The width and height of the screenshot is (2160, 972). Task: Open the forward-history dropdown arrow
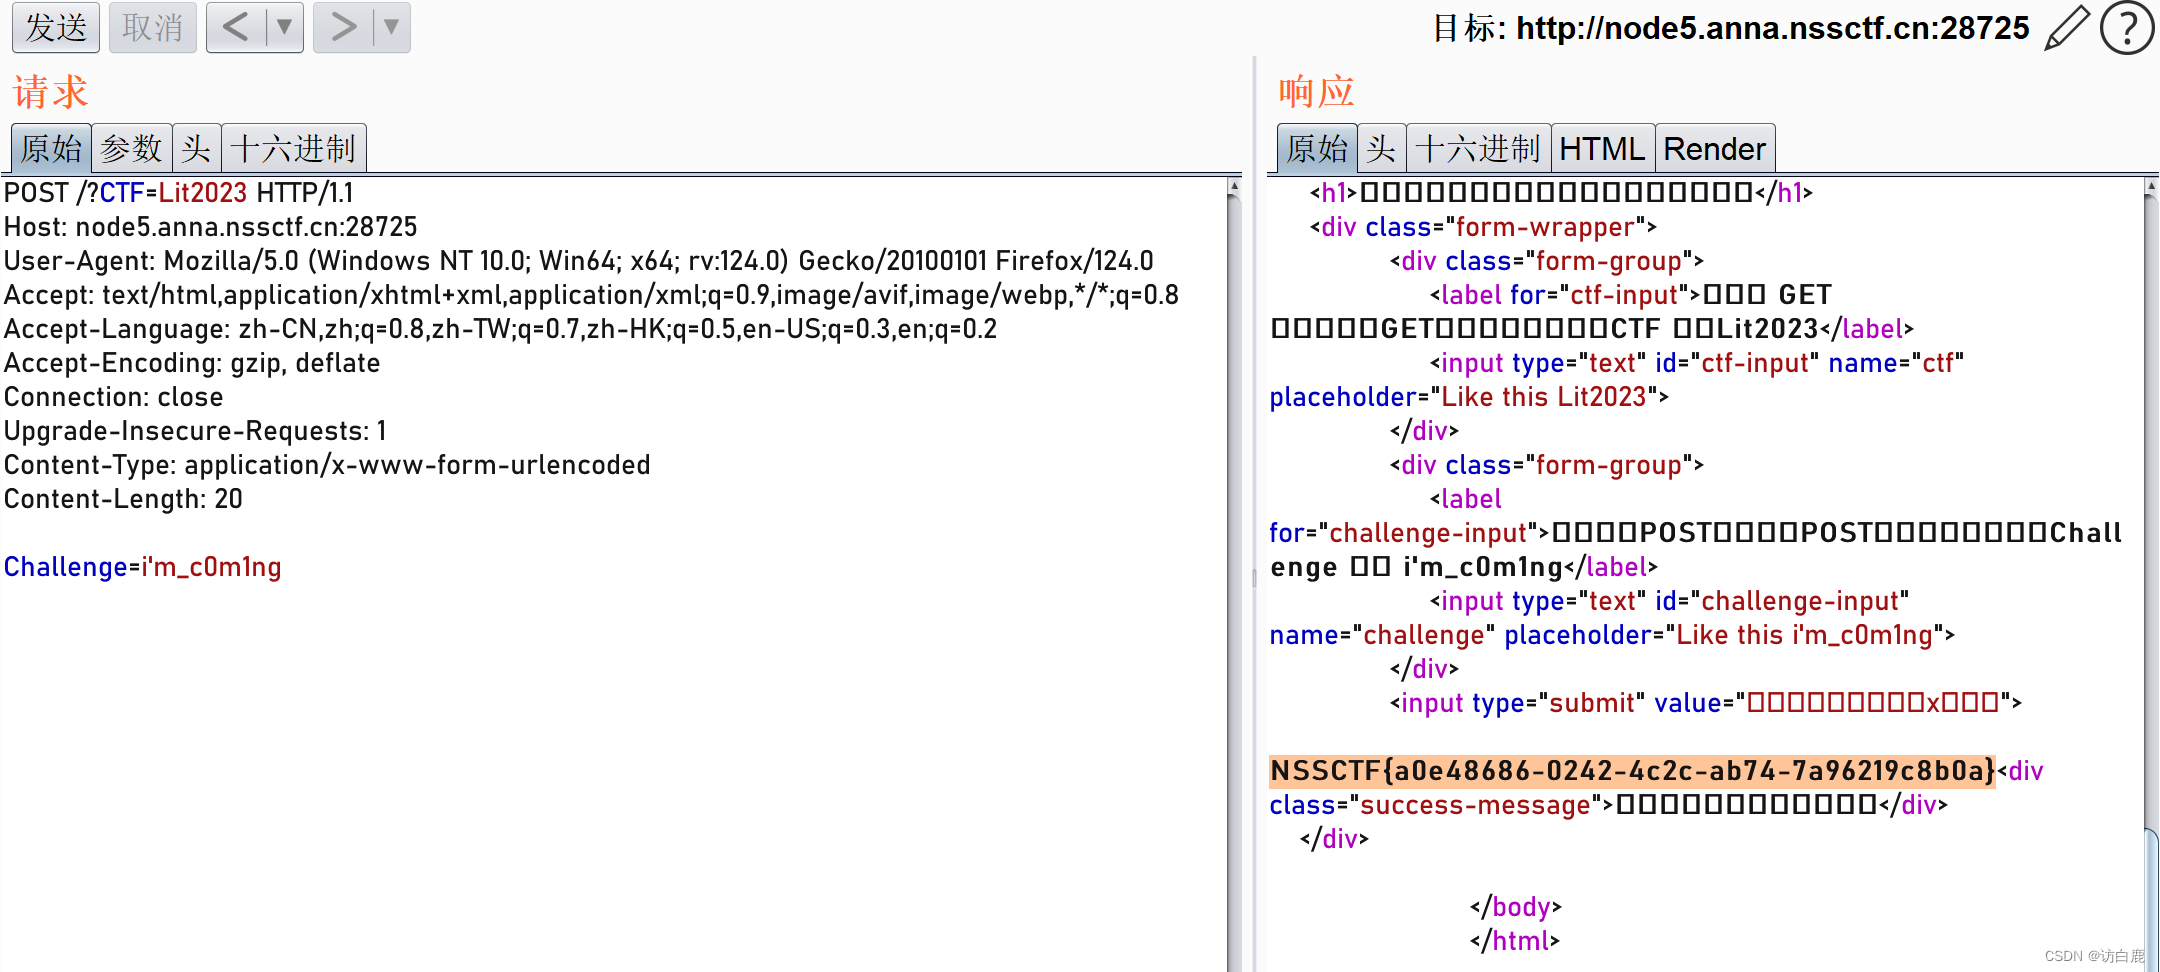coord(391,27)
